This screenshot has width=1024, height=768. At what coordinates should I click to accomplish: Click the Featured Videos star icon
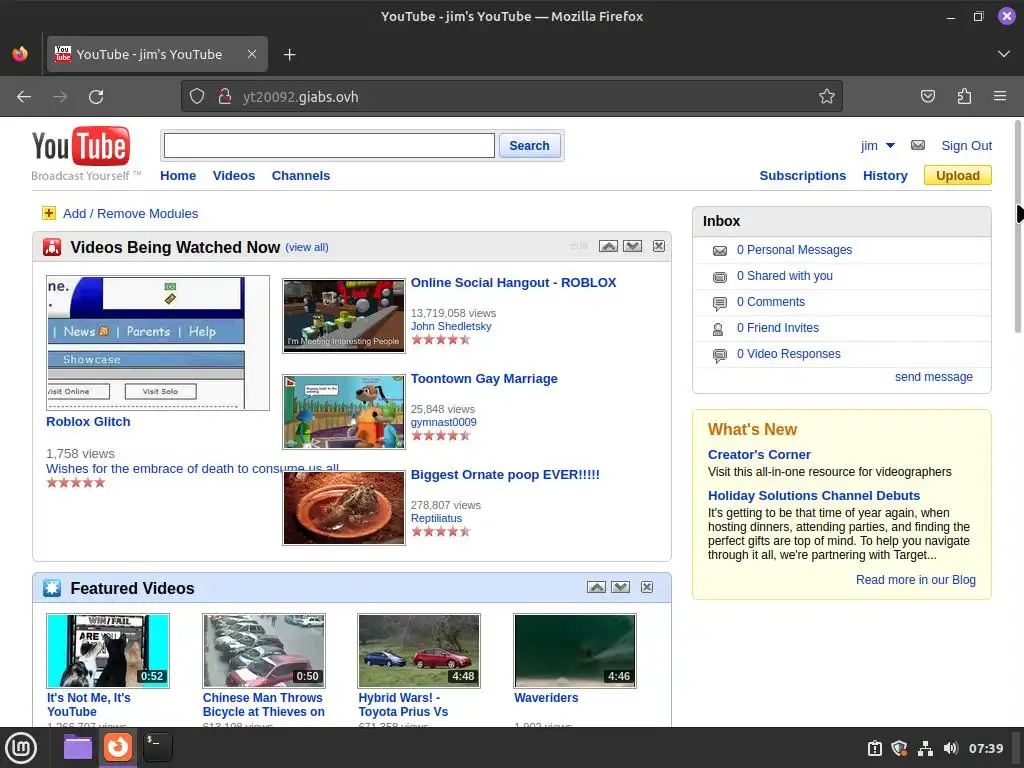tap(52, 588)
